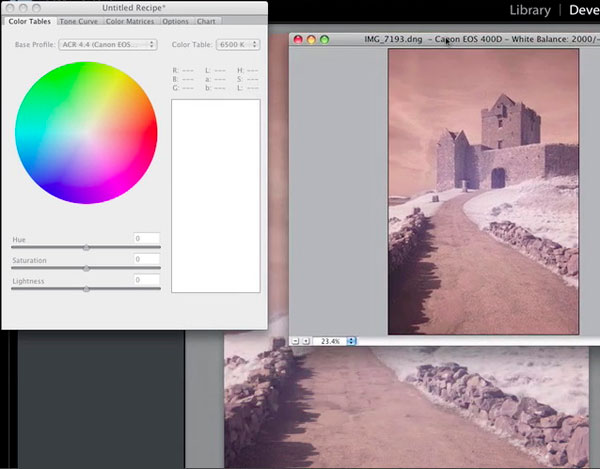The image size is (600, 469).
Task: Open the zoom percentage stepper arrows
Action: (x=352, y=341)
